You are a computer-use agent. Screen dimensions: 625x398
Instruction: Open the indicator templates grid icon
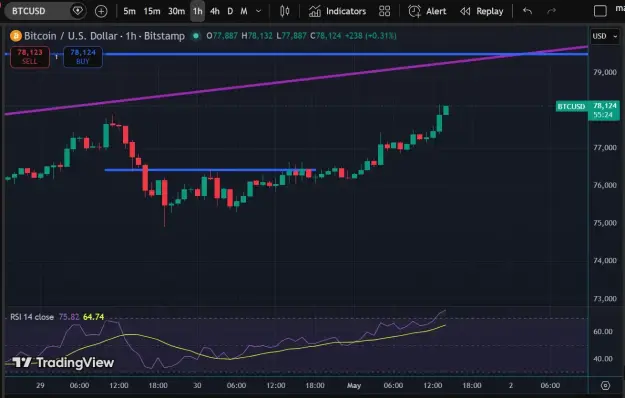pyautogui.click(x=385, y=11)
